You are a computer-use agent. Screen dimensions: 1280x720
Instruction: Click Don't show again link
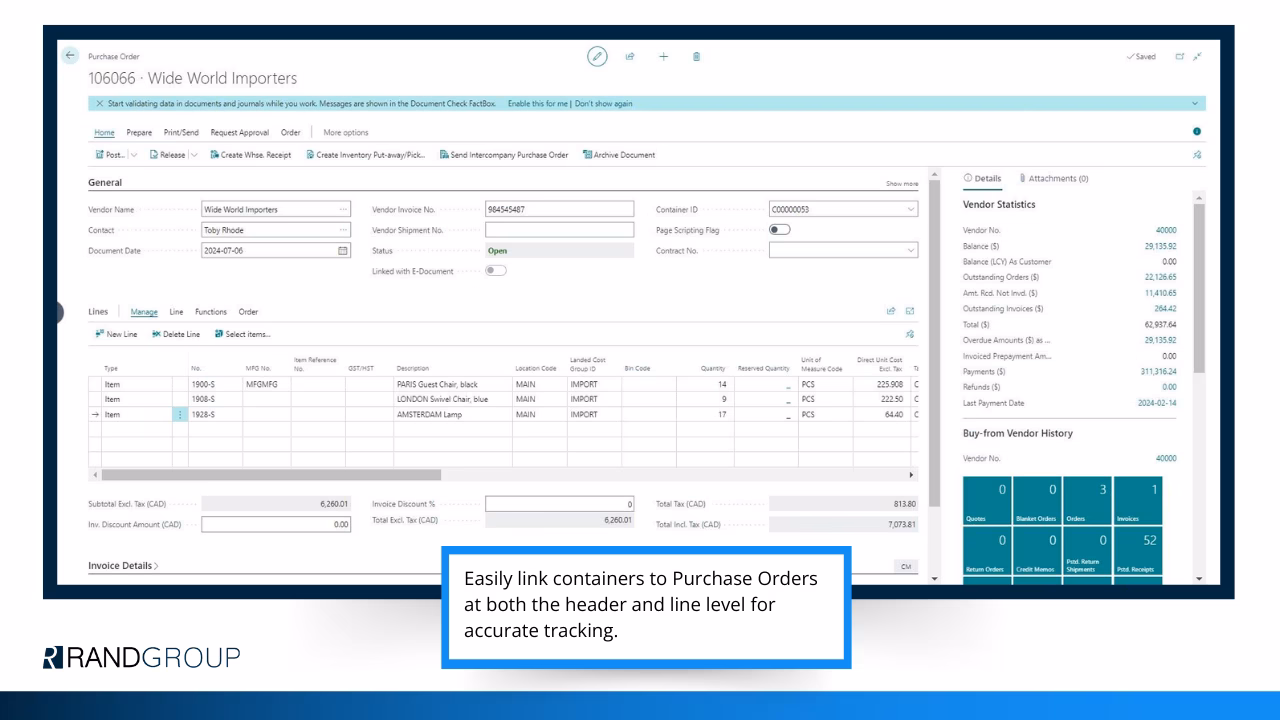[x=603, y=104]
